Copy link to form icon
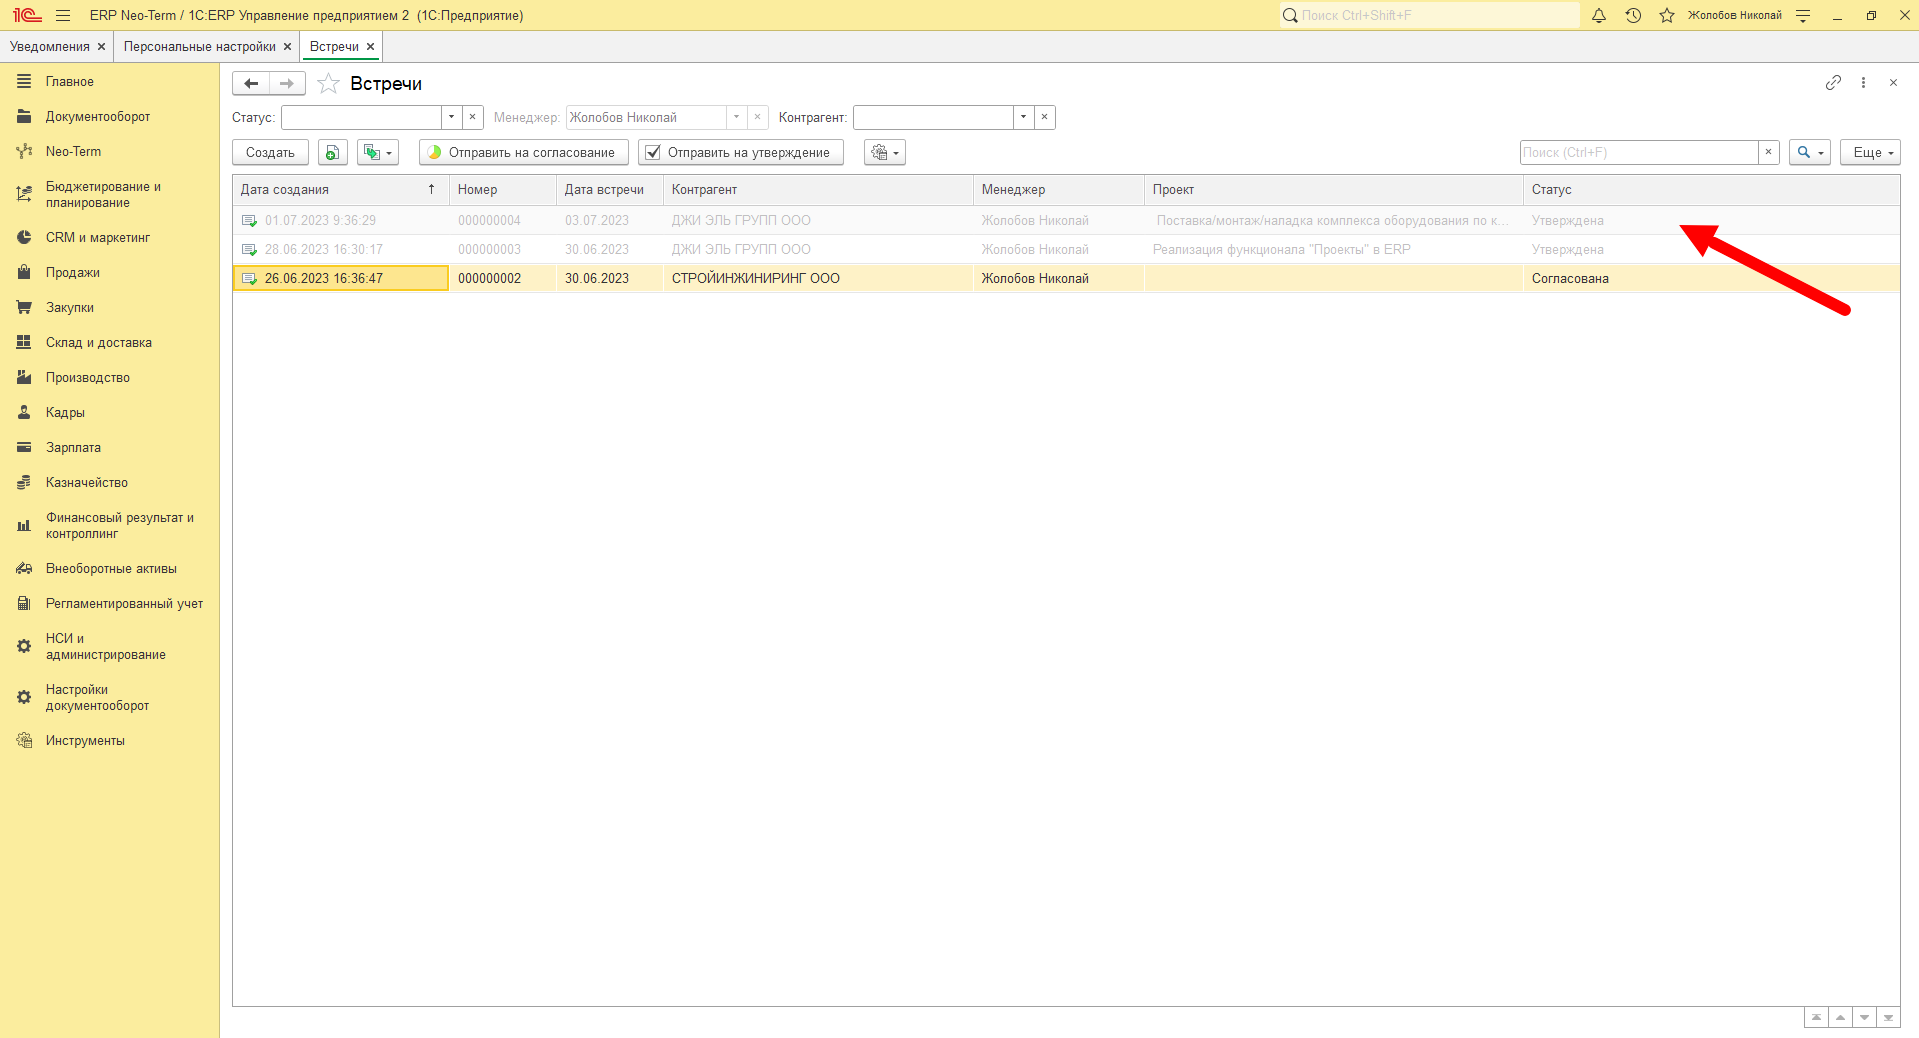The height and width of the screenshot is (1038, 1919). click(1833, 83)
